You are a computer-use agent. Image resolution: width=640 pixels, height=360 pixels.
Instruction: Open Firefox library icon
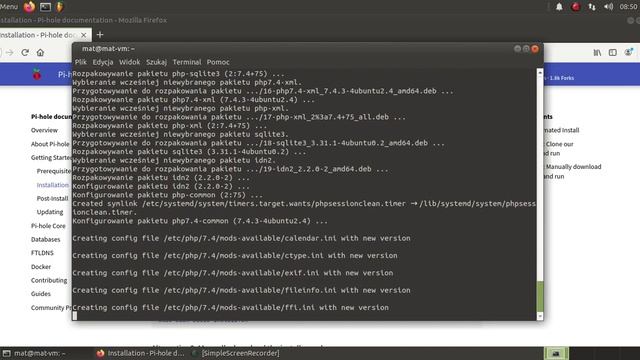click(597, 52)
